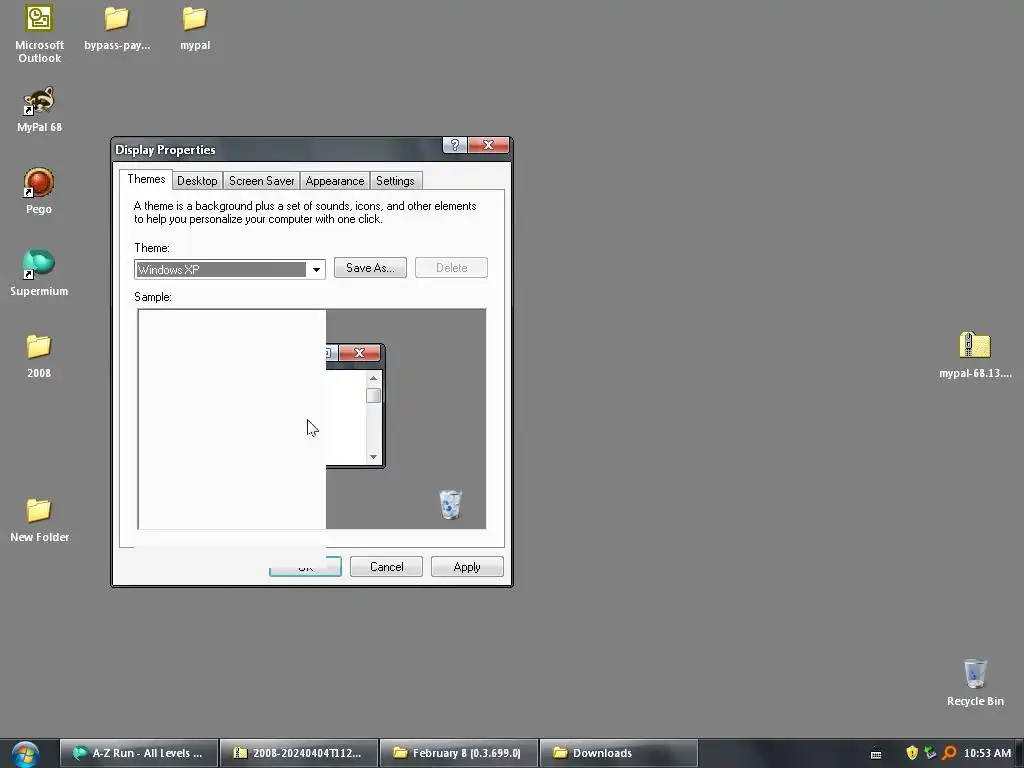Select the mypal-68.13 zip archive icon
The height and width of the screenshot is (768, 1024).
(975, 355)
